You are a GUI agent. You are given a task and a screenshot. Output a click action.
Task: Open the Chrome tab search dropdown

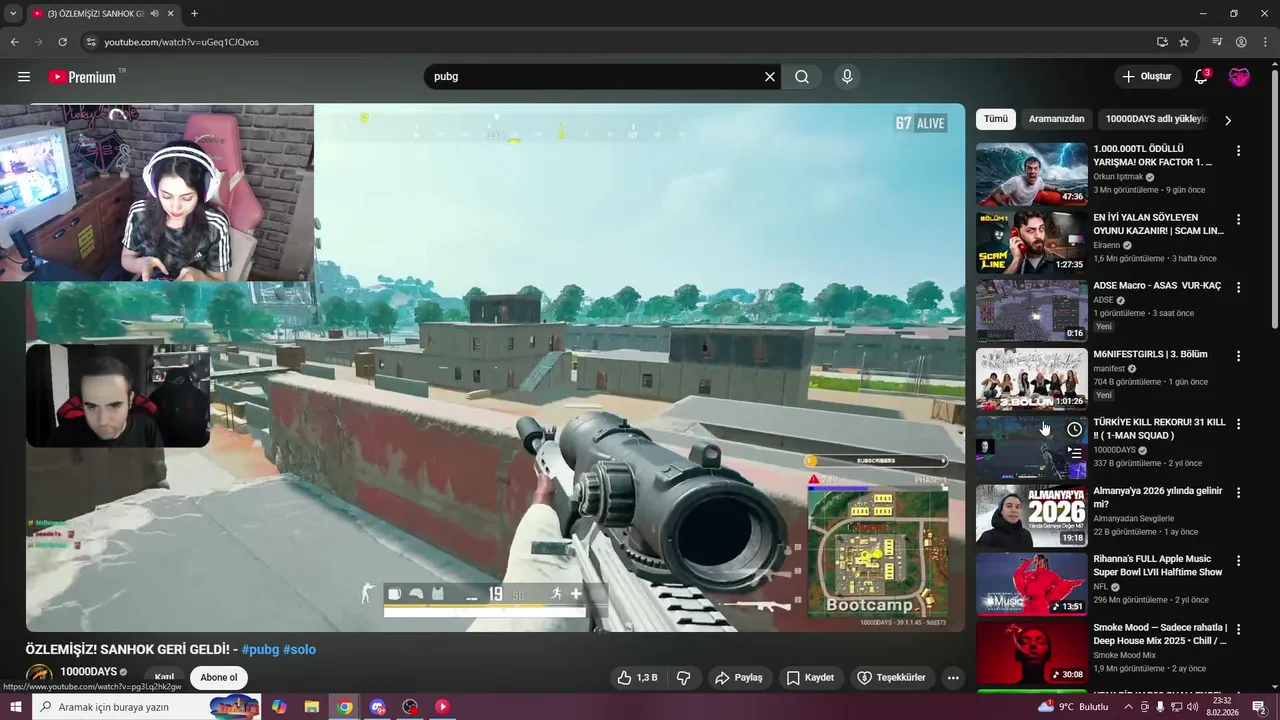click(13, 13)
